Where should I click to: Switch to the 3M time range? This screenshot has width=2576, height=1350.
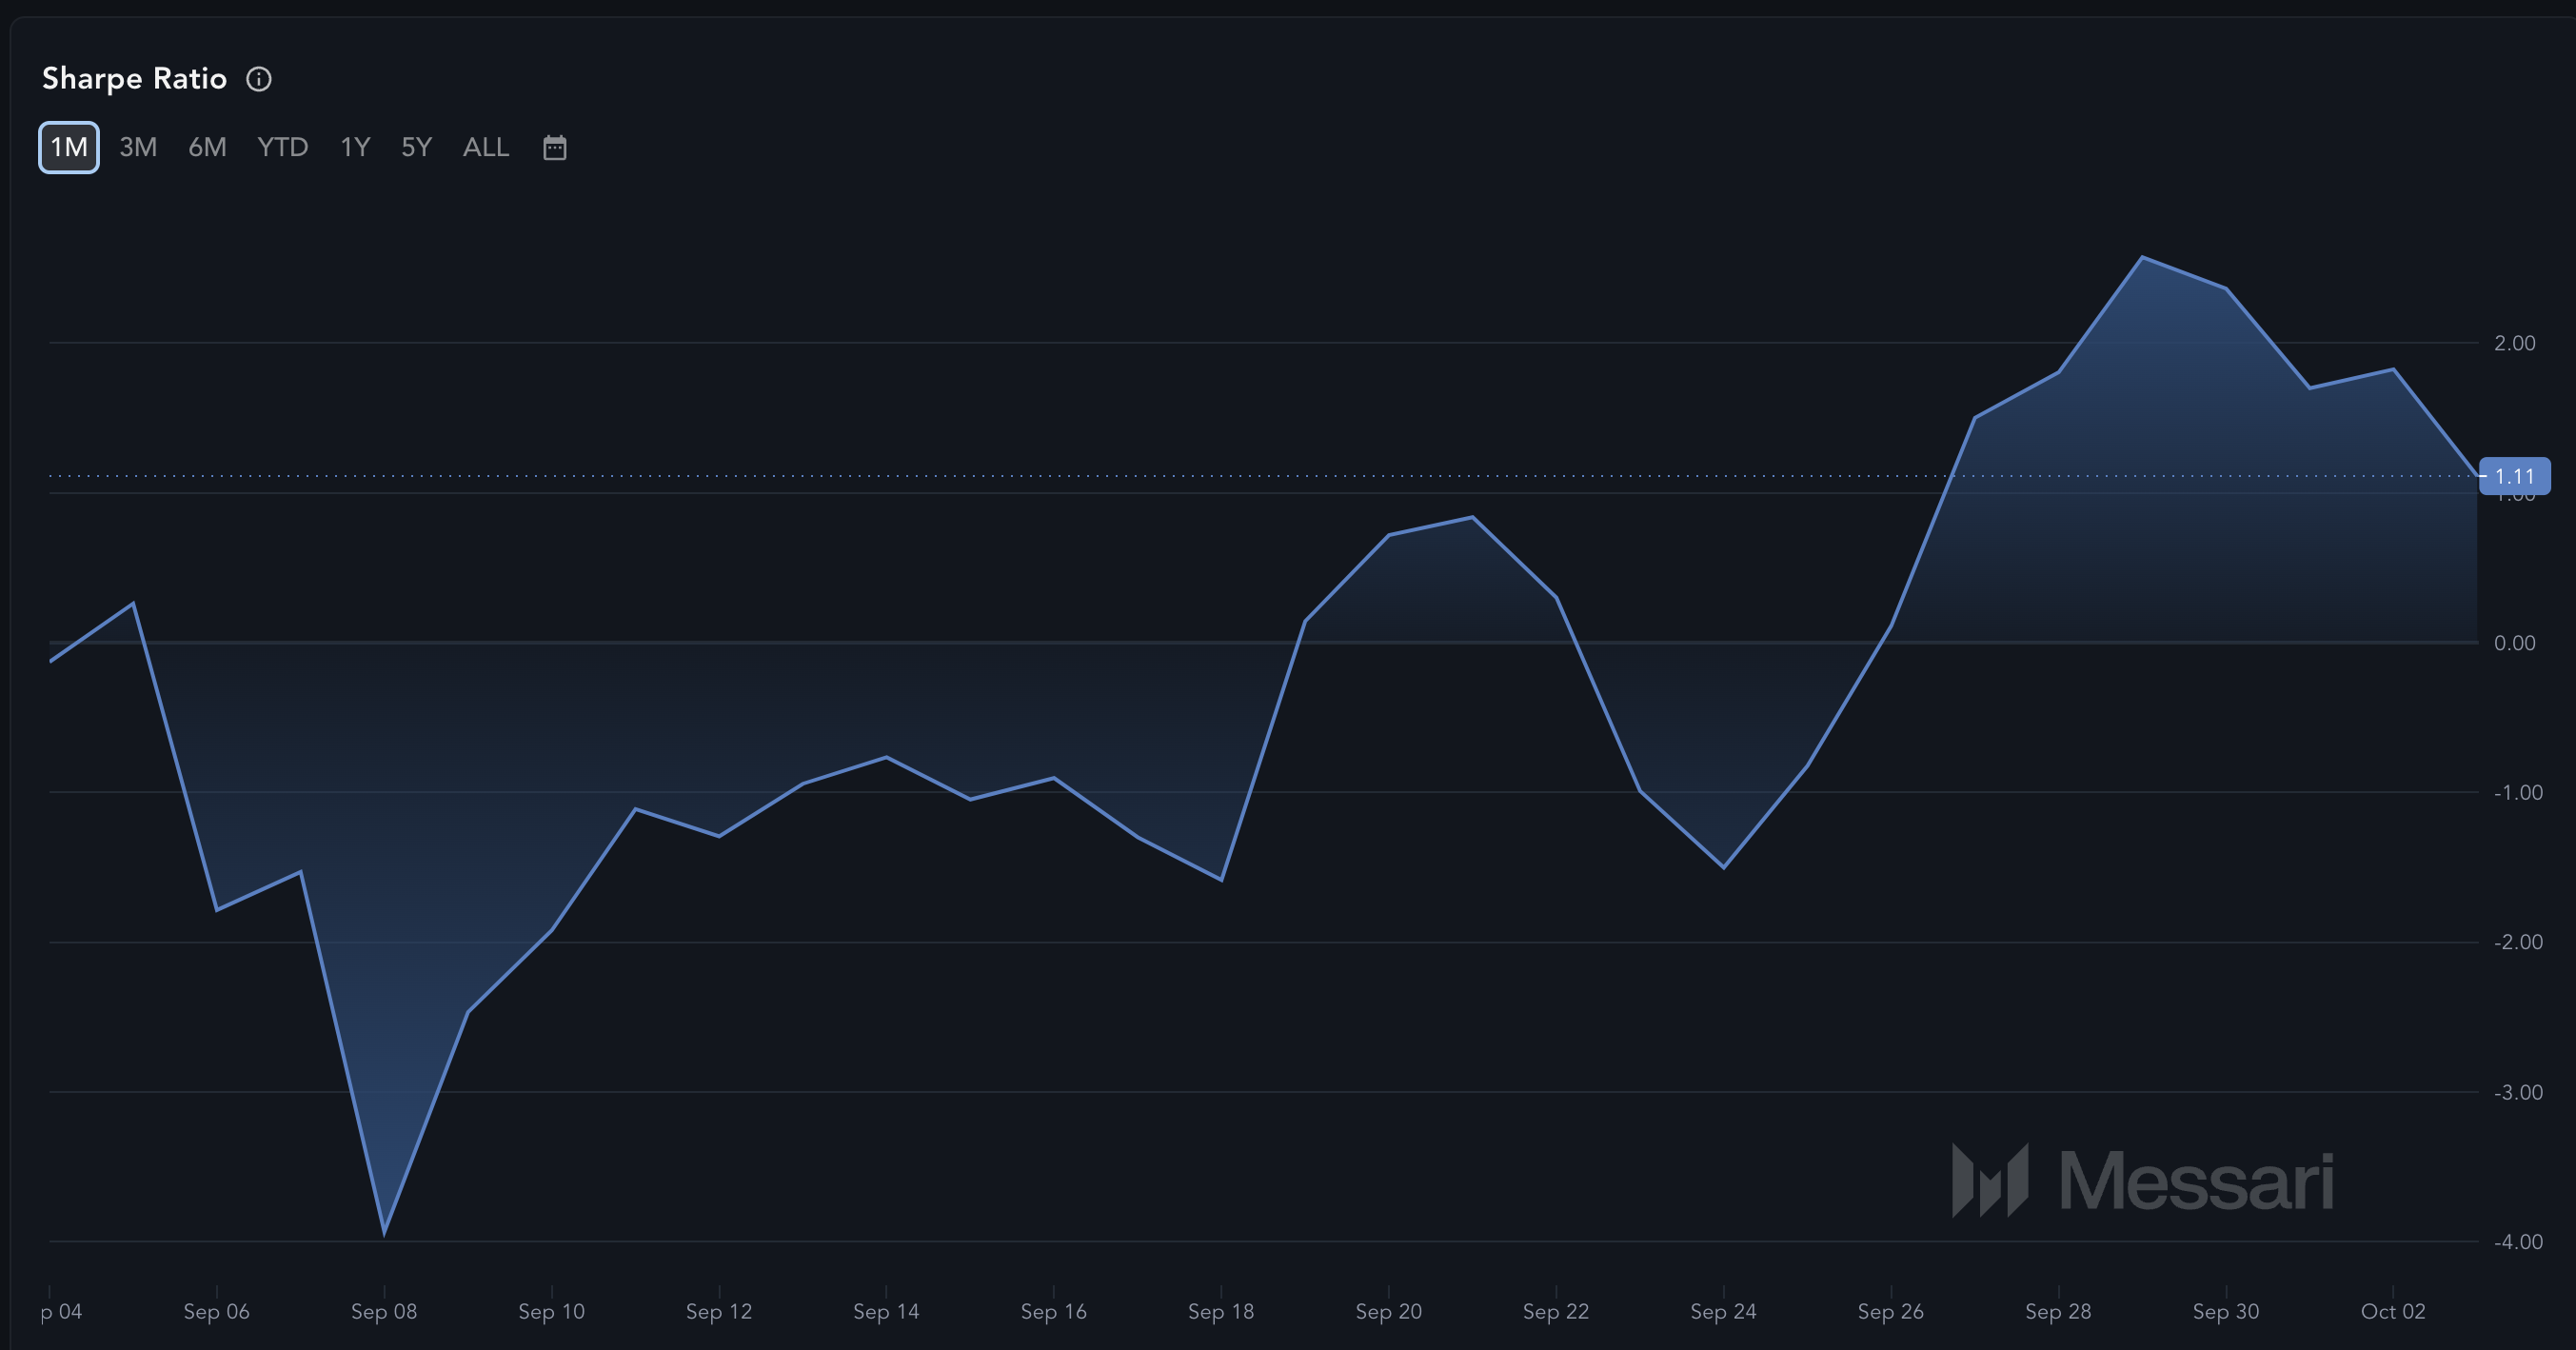(138, 148)
